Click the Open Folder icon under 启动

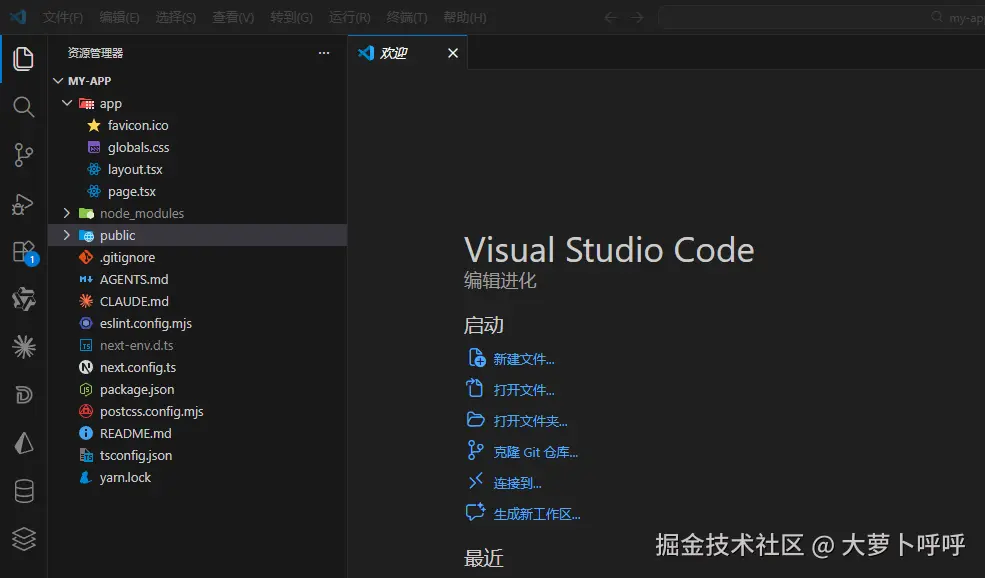[476, 420]
